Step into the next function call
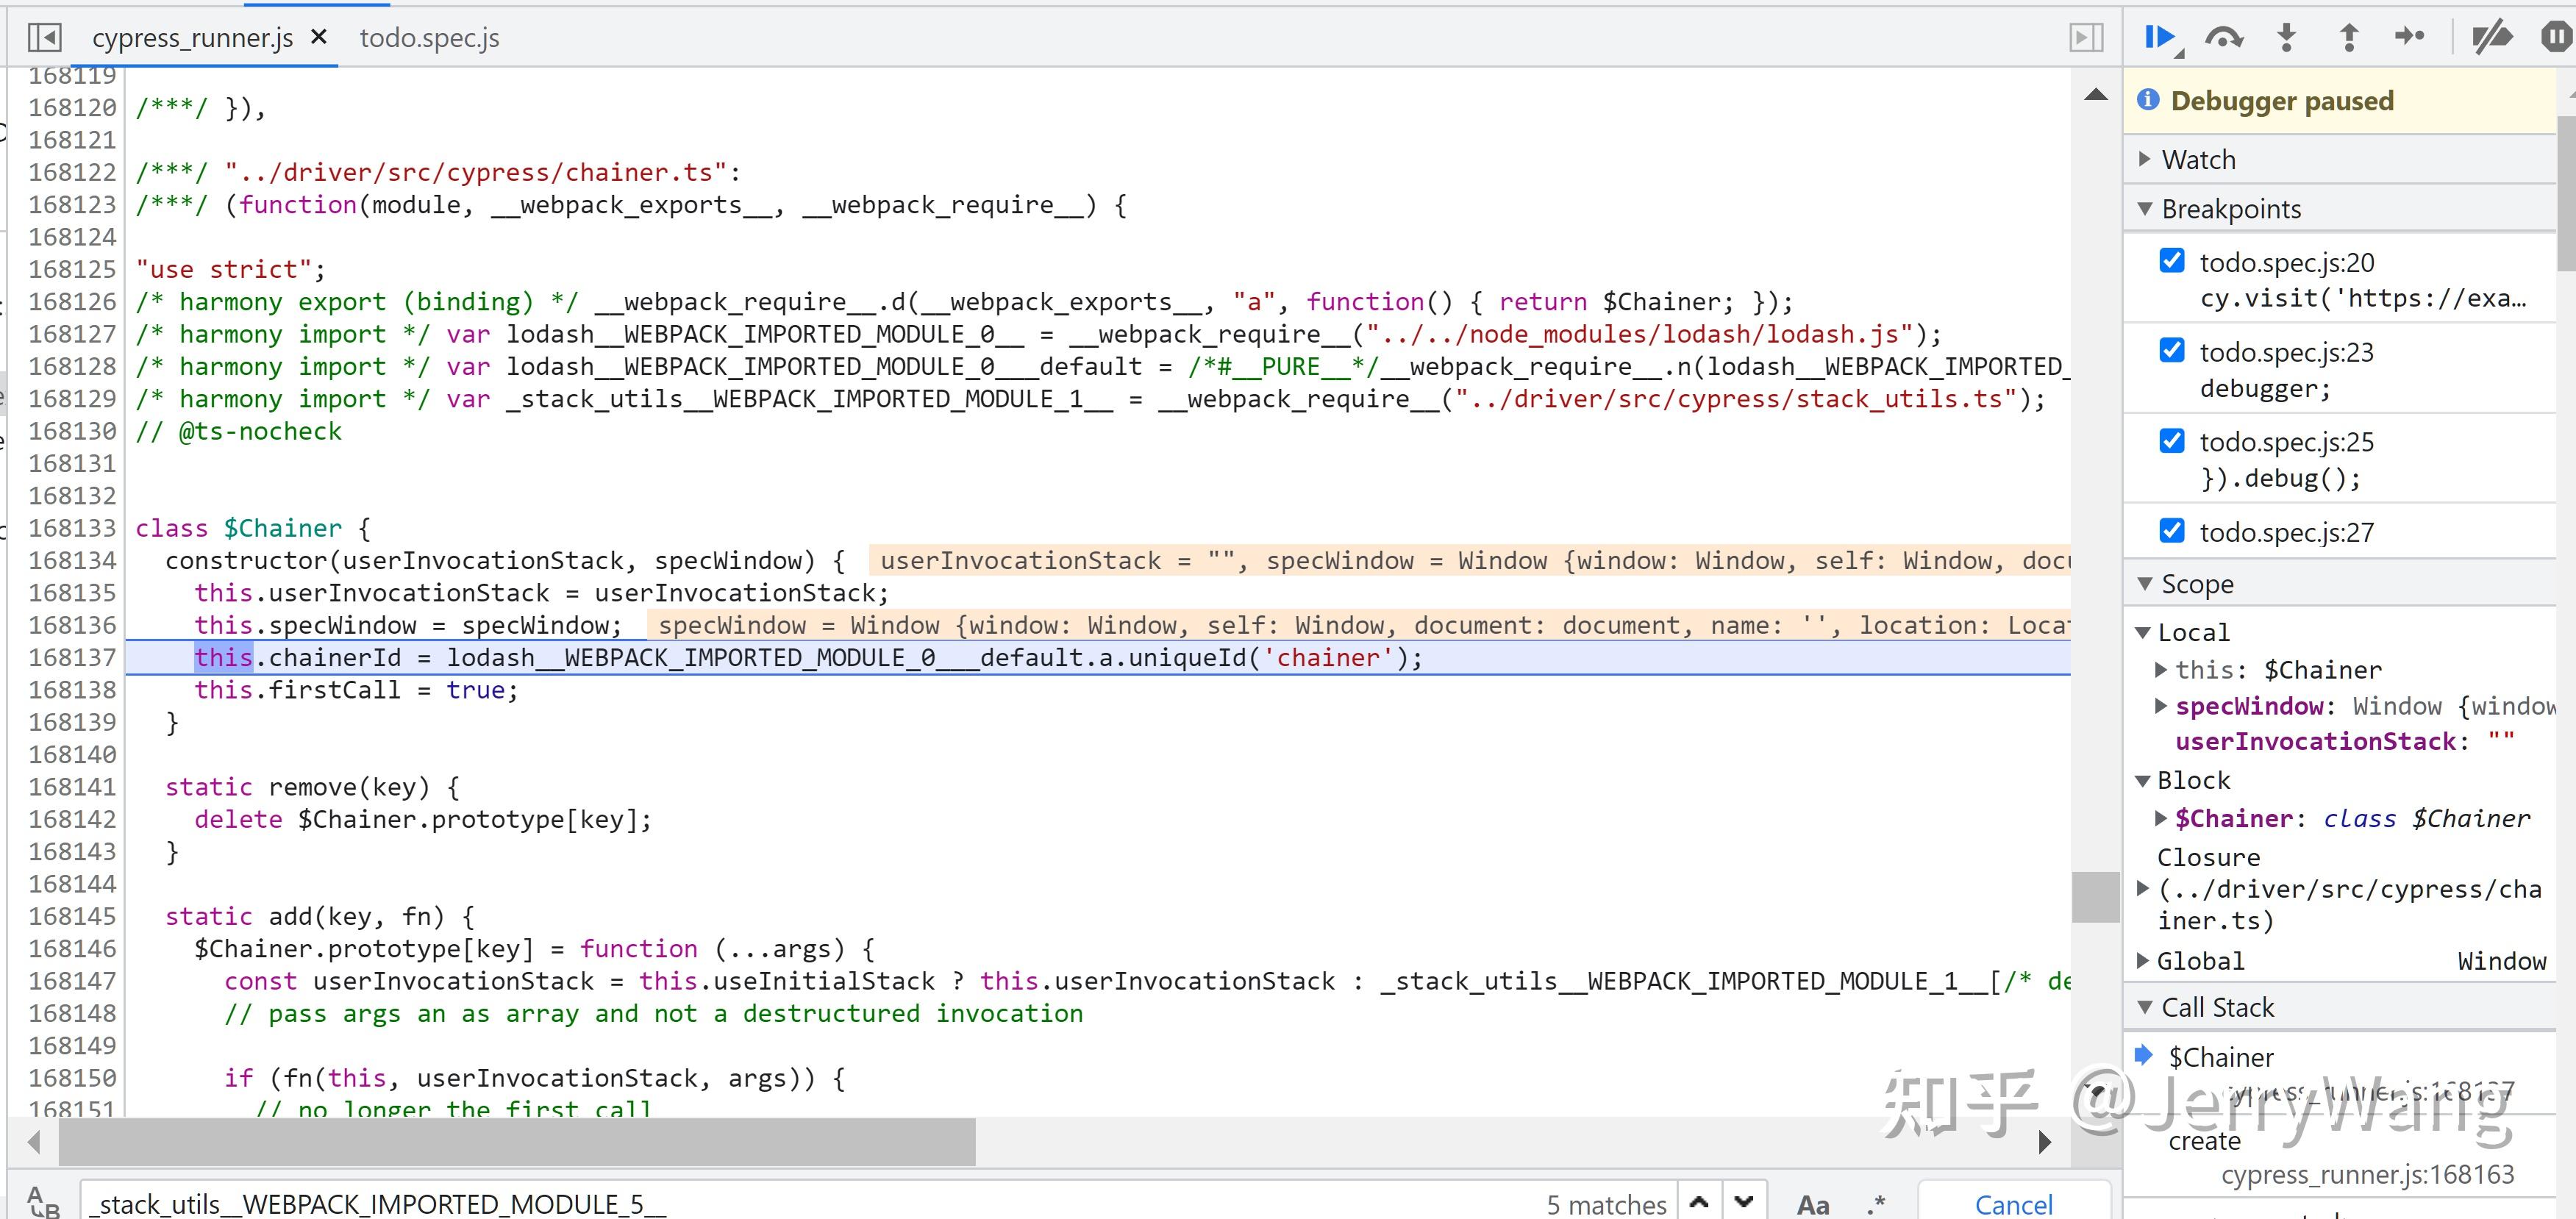This screenshot has width=2576, height=1219. click(x=2287, y=38)
